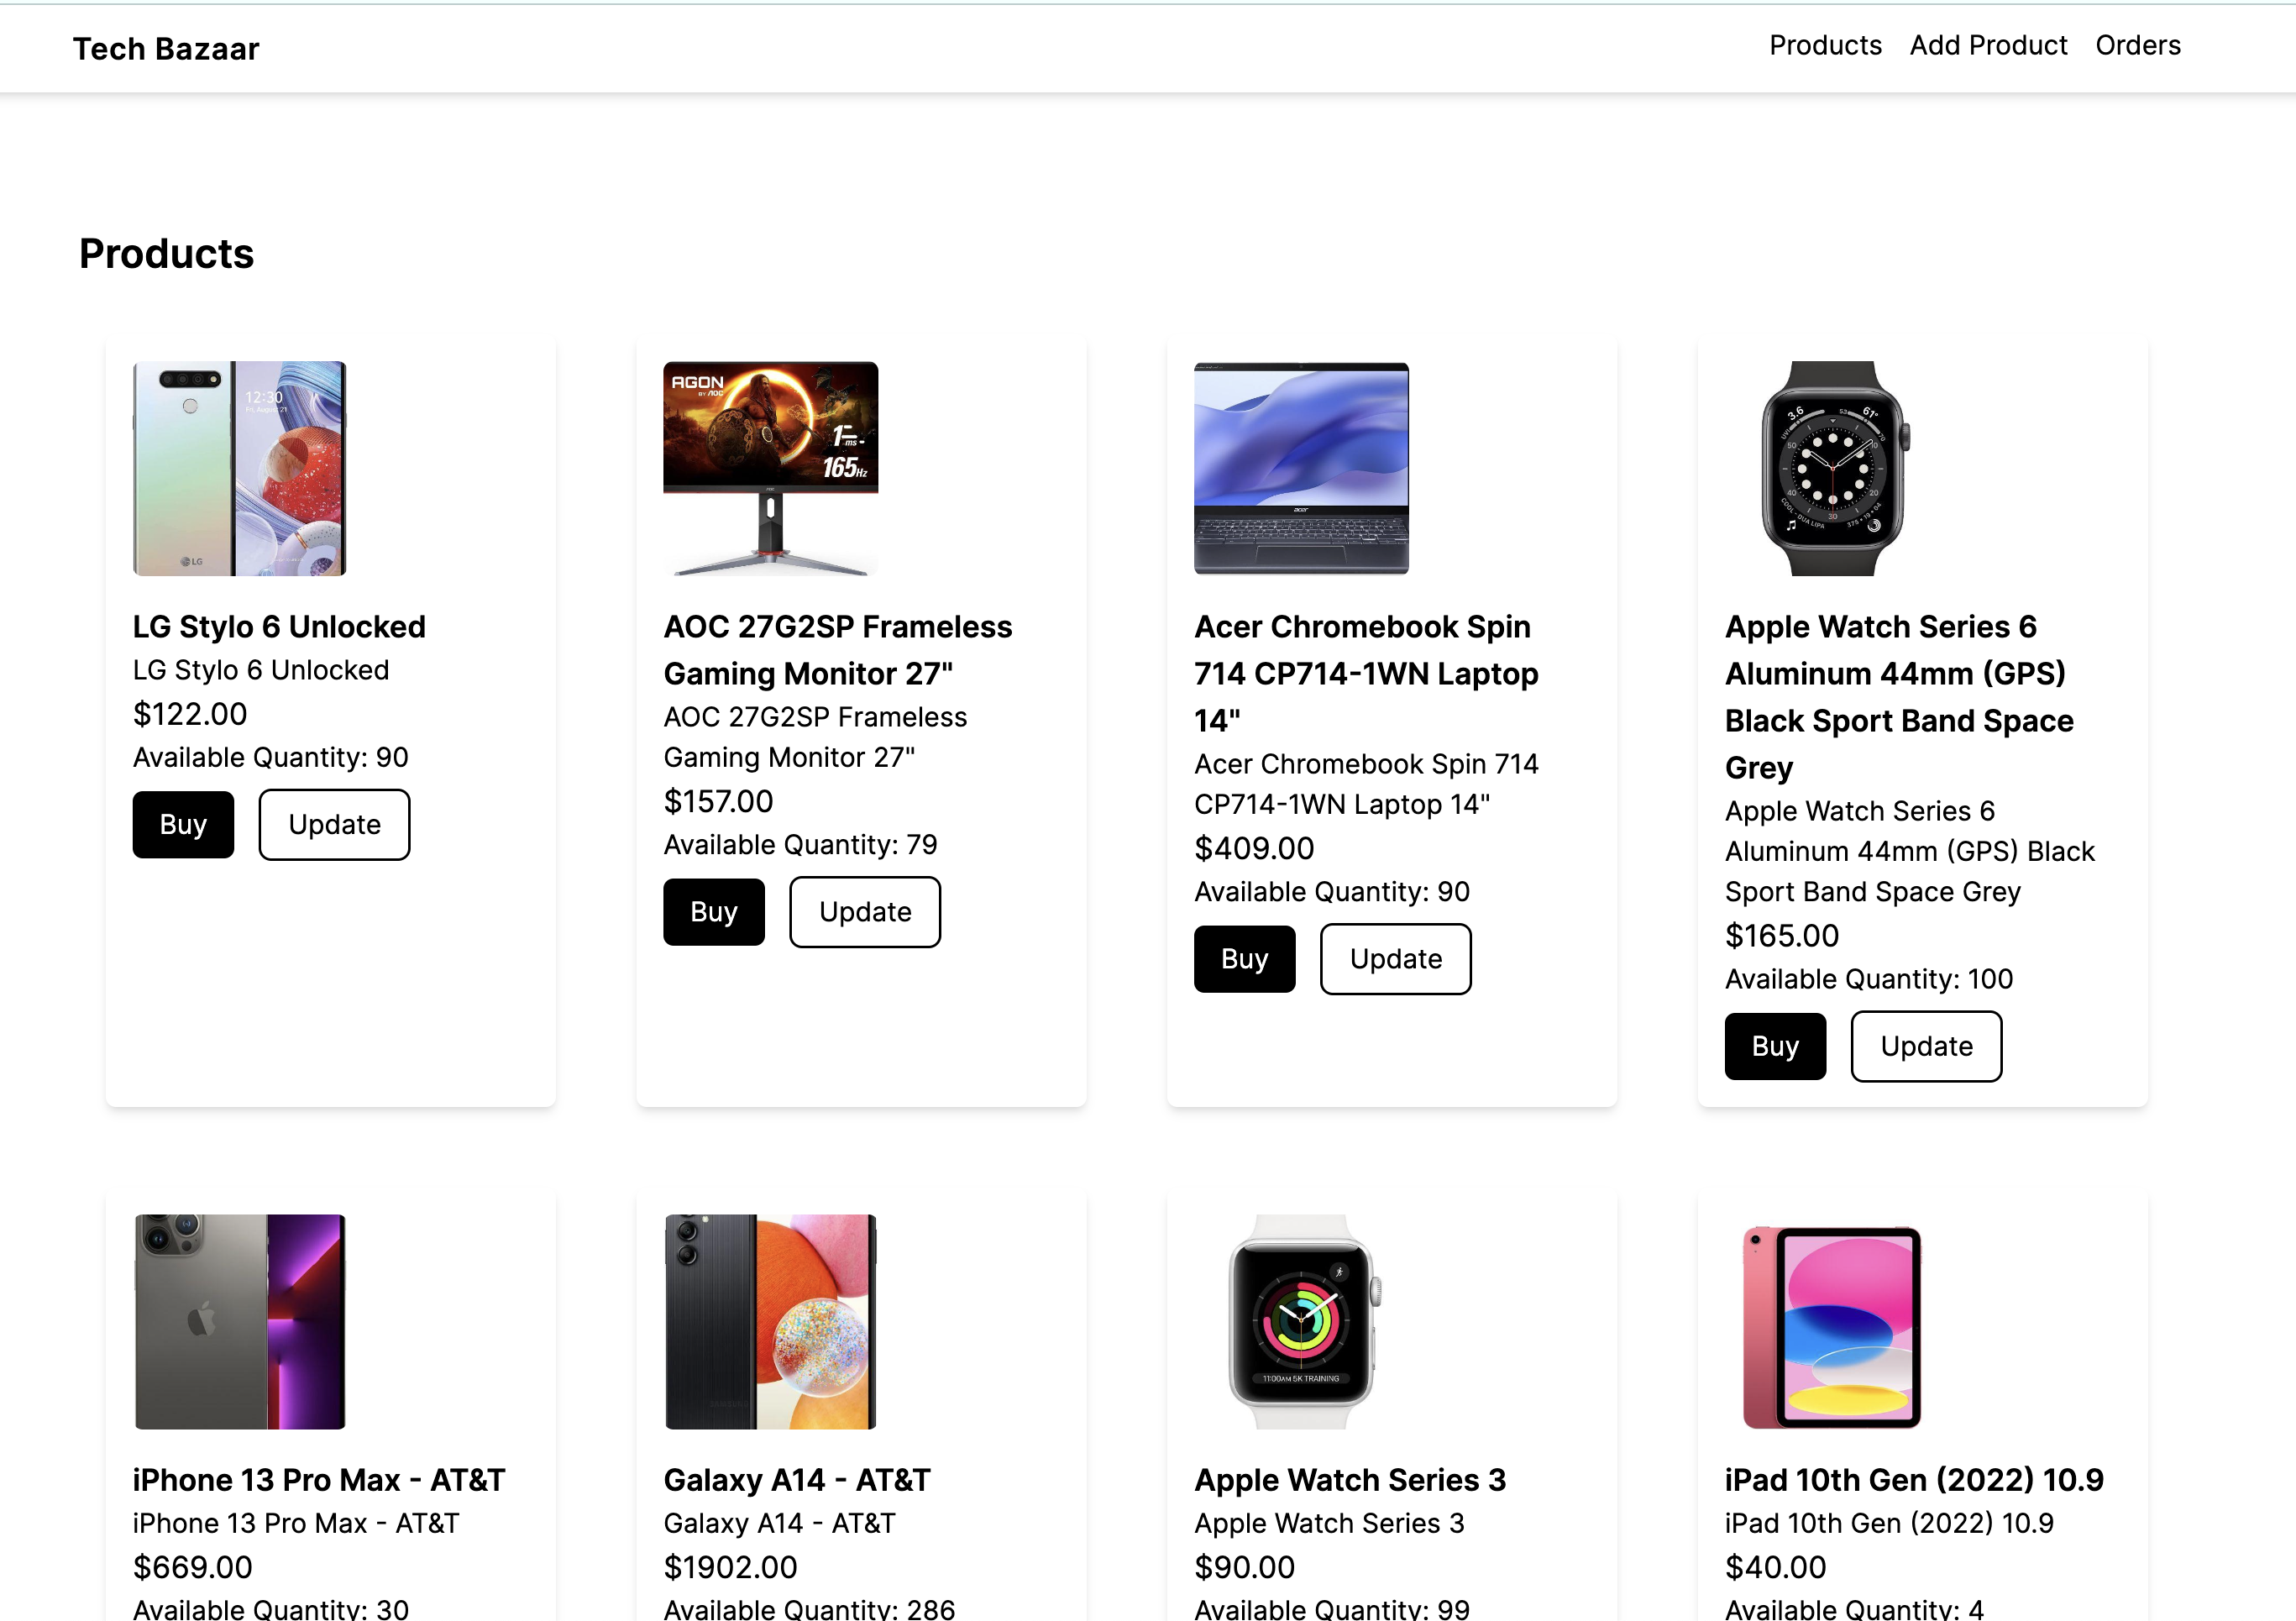Open the Add Product page
Screen dimensions: 2296x1621
tap(1988, 45)
